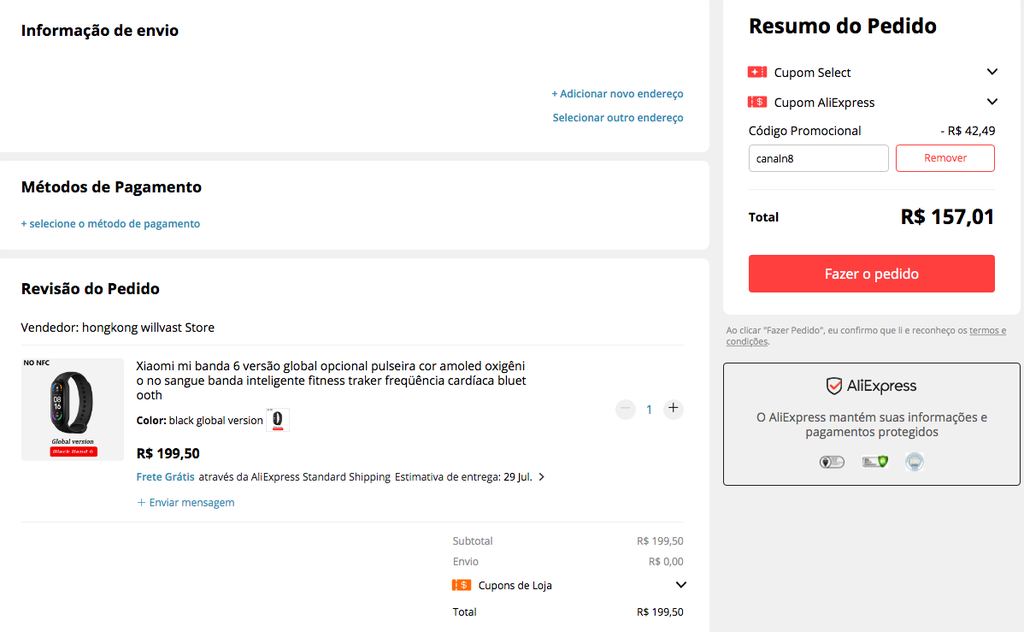Click the Cupom AliExpress coupon icon
The height and width of the screenshot is (632, 1024).
[757, 102]
